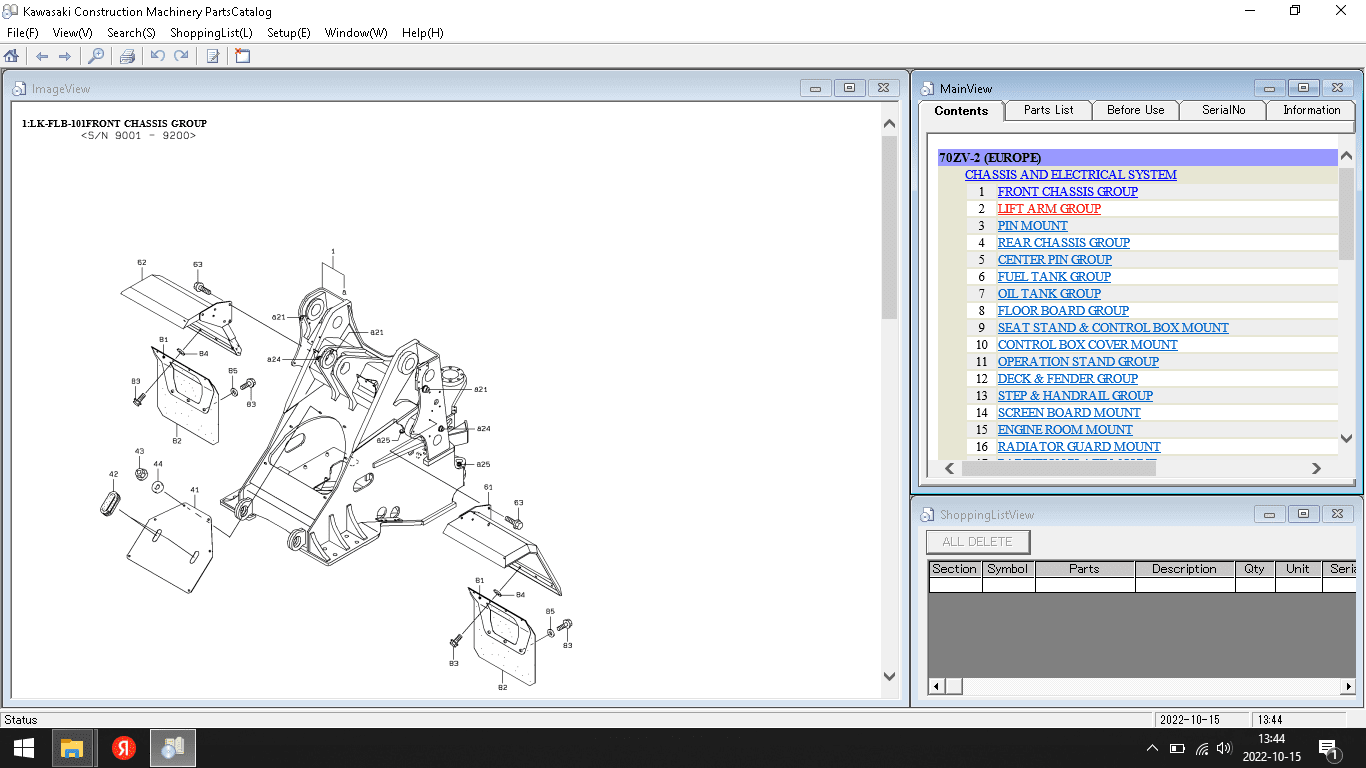Go back with the left arrow icon
Viewport: 1366px width, 768px height.
[42, 56]
